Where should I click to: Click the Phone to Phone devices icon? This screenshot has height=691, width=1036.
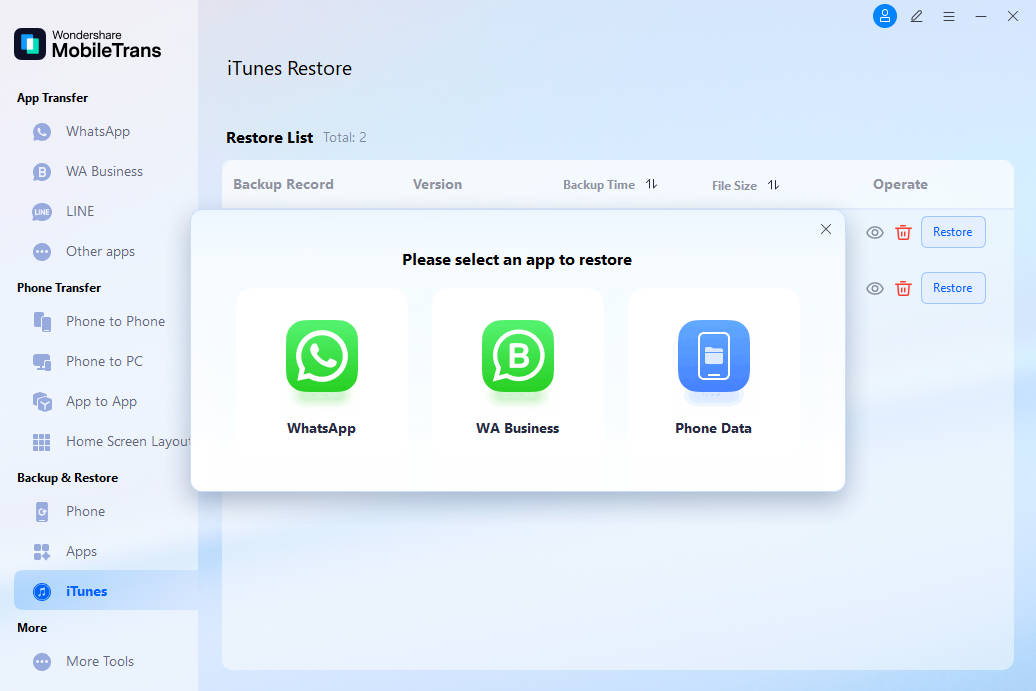tap(42, 322)
